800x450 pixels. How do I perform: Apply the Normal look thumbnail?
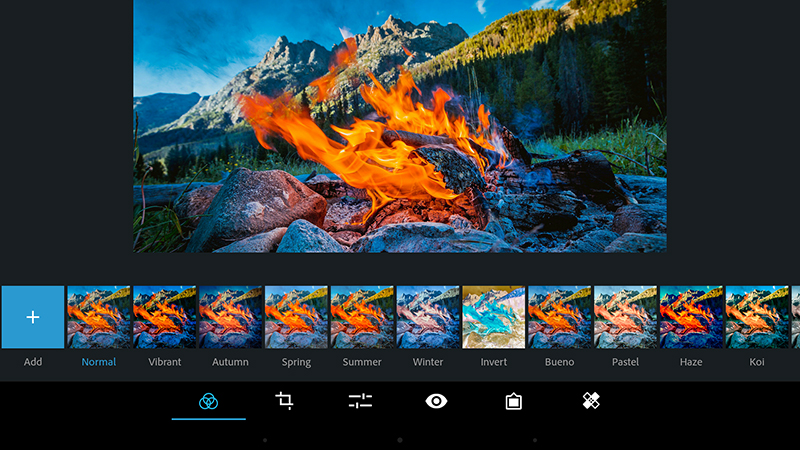click(x=99, y=317)
